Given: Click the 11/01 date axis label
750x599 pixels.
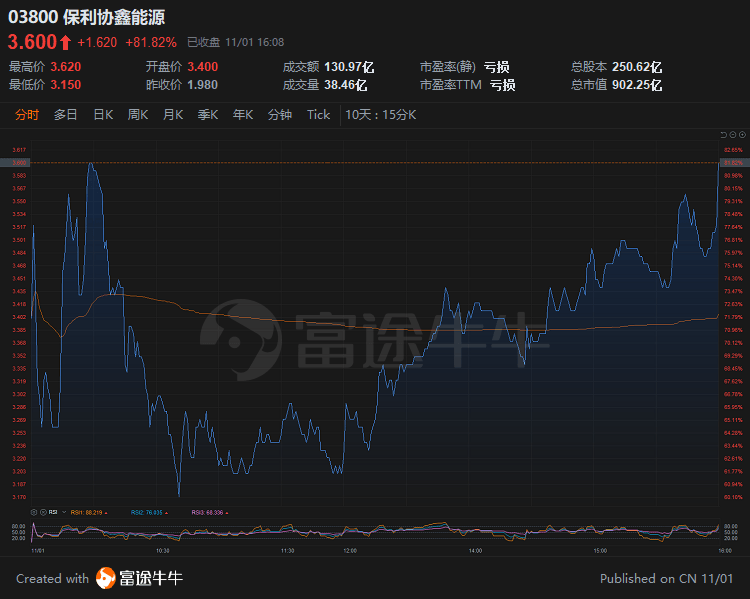Looking at the screenshot, I should click(x=38, y=551).
